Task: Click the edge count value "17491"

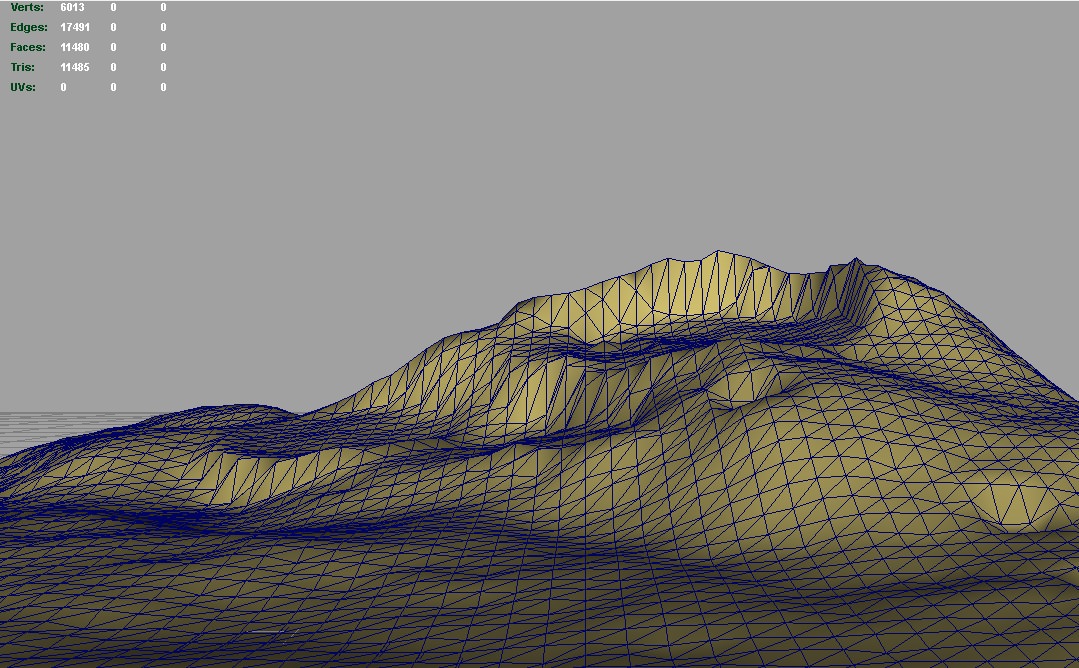Action: (75, 27)
